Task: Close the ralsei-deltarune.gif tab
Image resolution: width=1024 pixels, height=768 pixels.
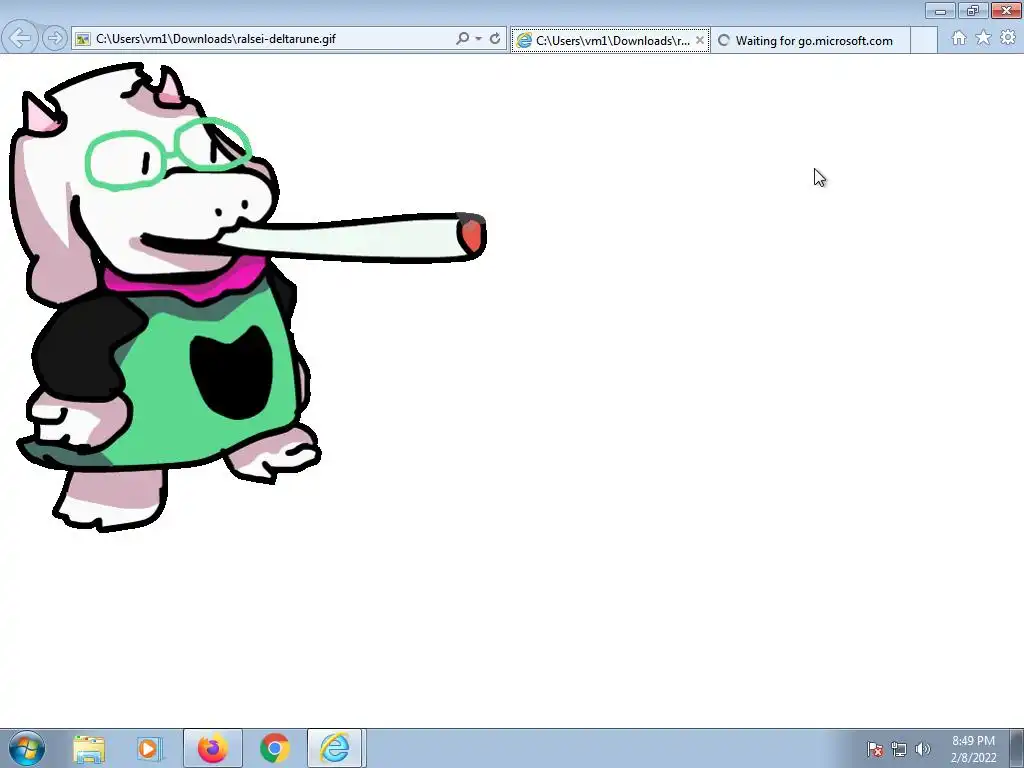Action: (x=700, y=40)
